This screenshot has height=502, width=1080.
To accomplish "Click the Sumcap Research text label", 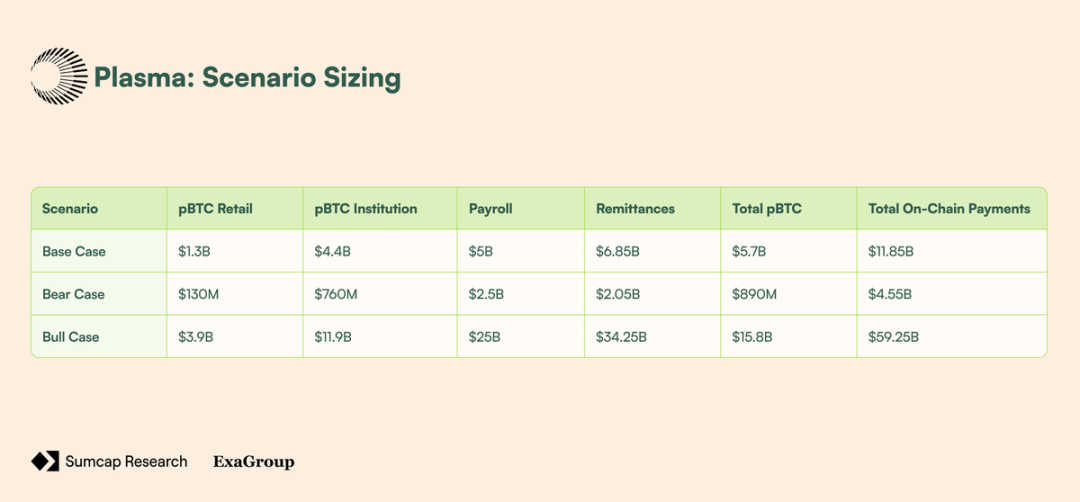I will pyautogui.click(x=126, y=461).
